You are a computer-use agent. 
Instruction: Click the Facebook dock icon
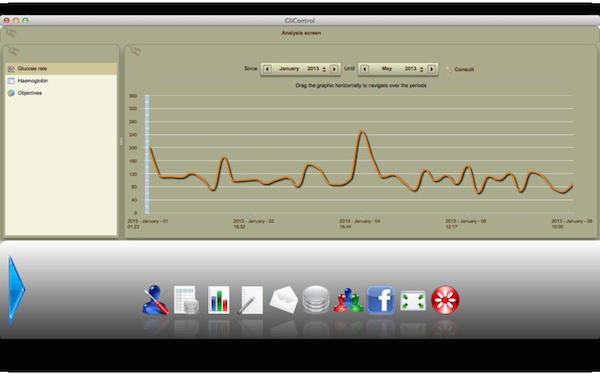381,300
